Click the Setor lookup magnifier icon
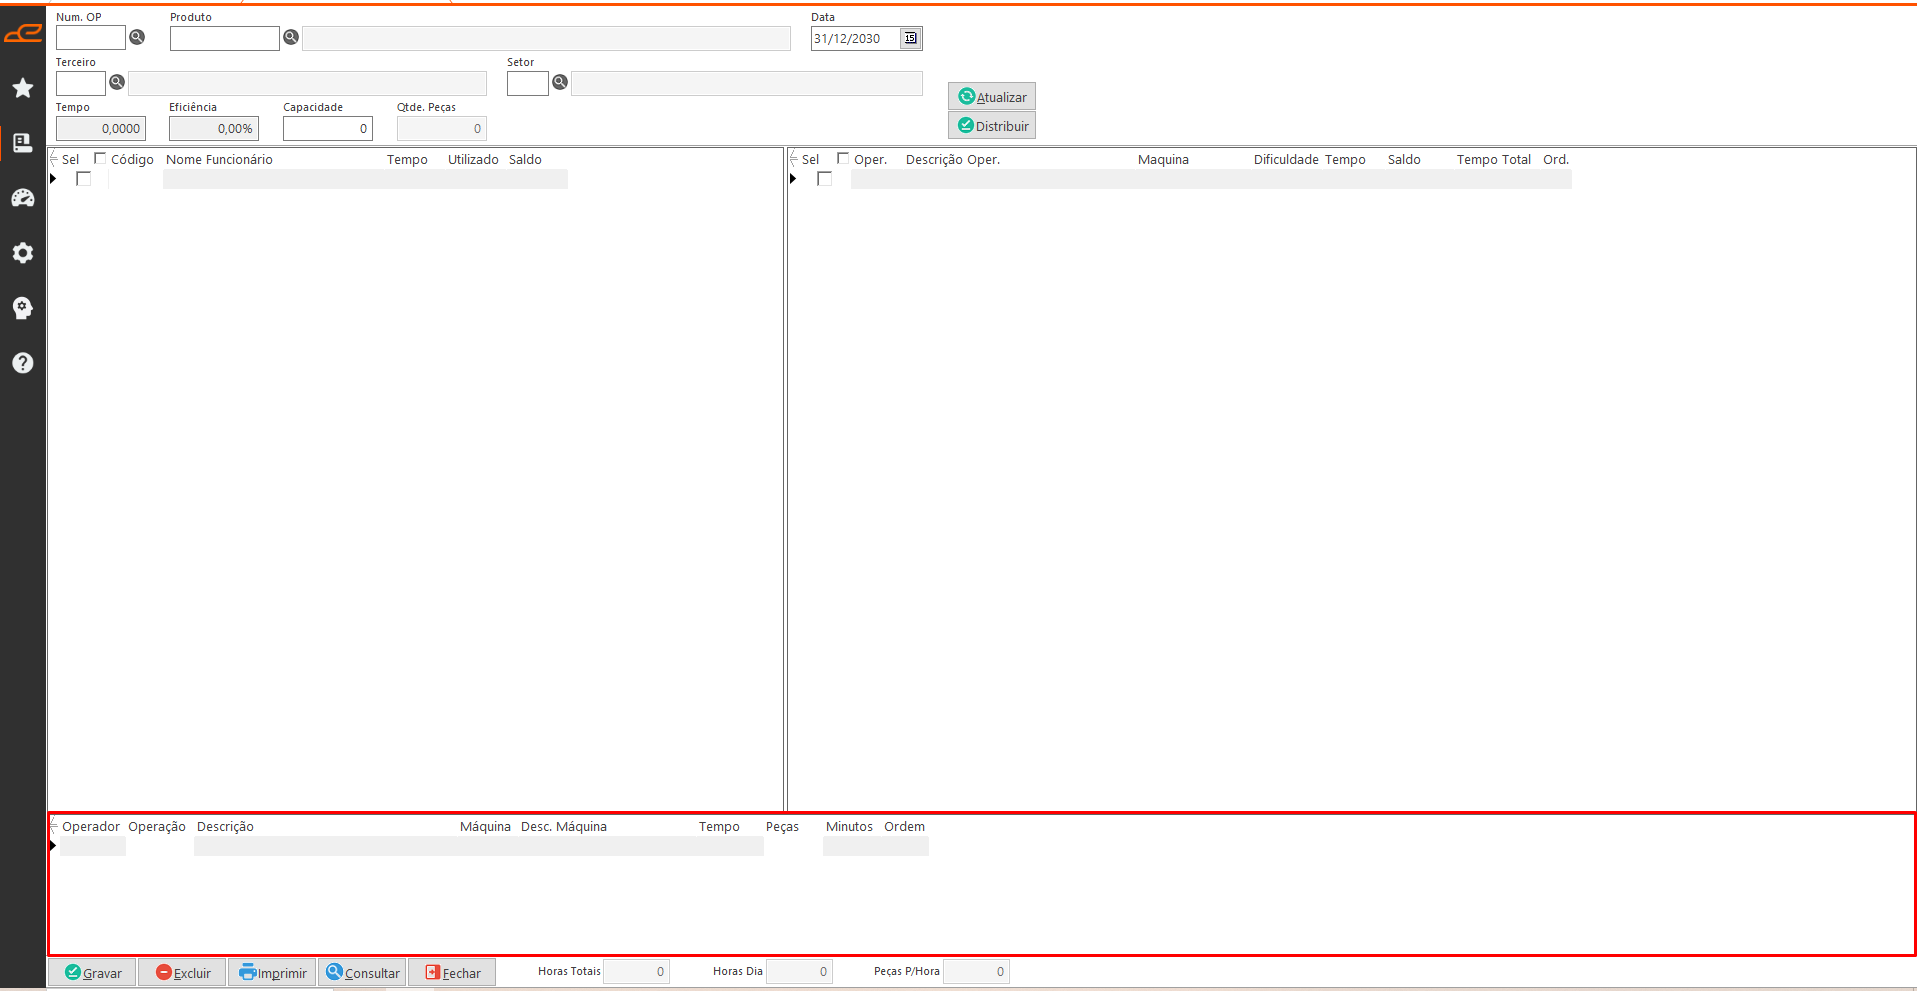The image size is (1917, 991). tap(560, 82)
